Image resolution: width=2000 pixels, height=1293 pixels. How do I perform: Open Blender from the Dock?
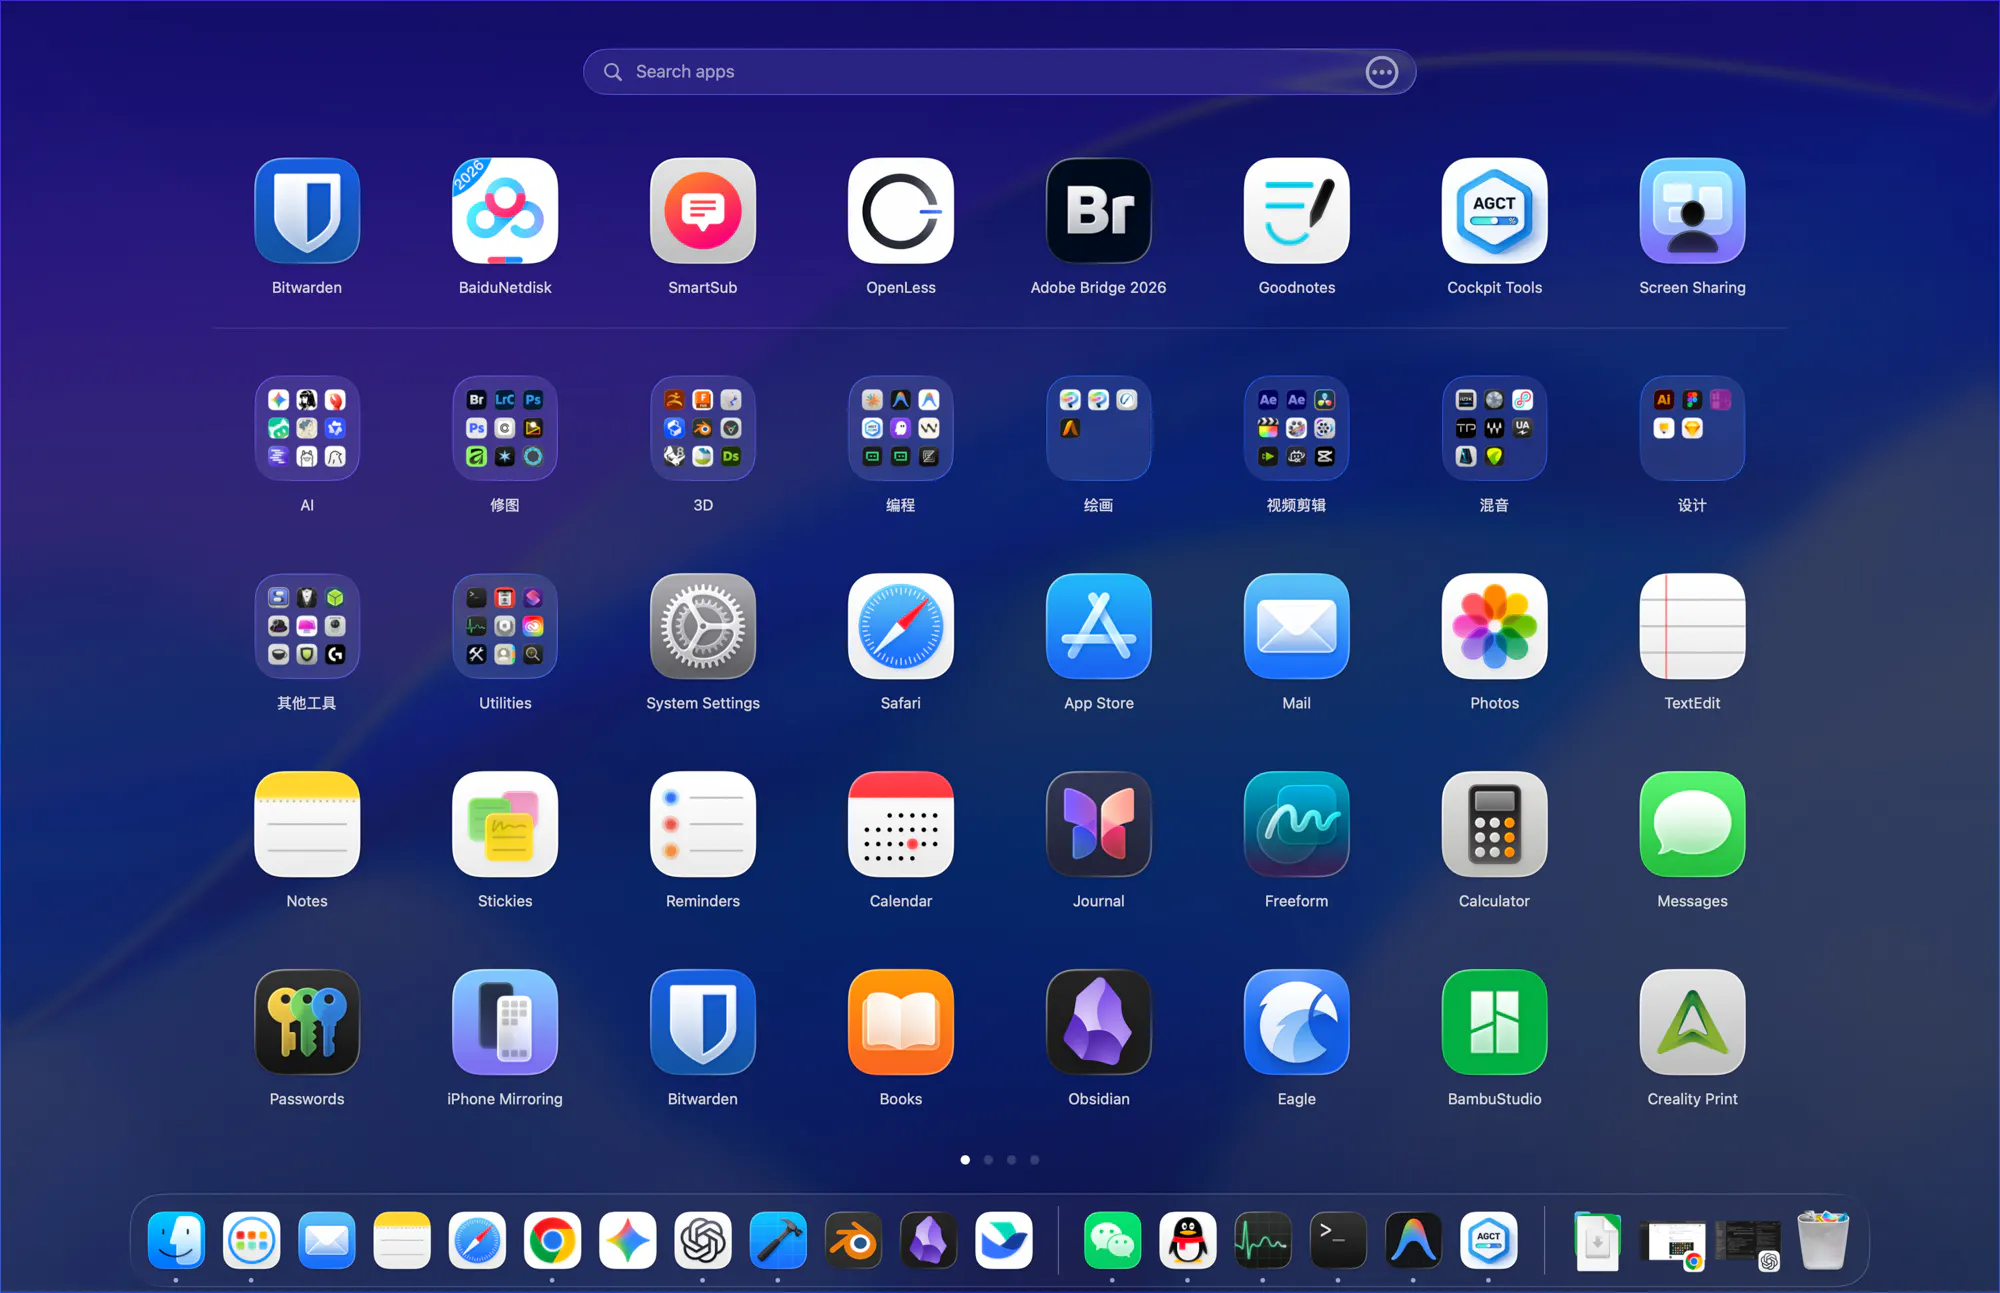(853, 1241)
